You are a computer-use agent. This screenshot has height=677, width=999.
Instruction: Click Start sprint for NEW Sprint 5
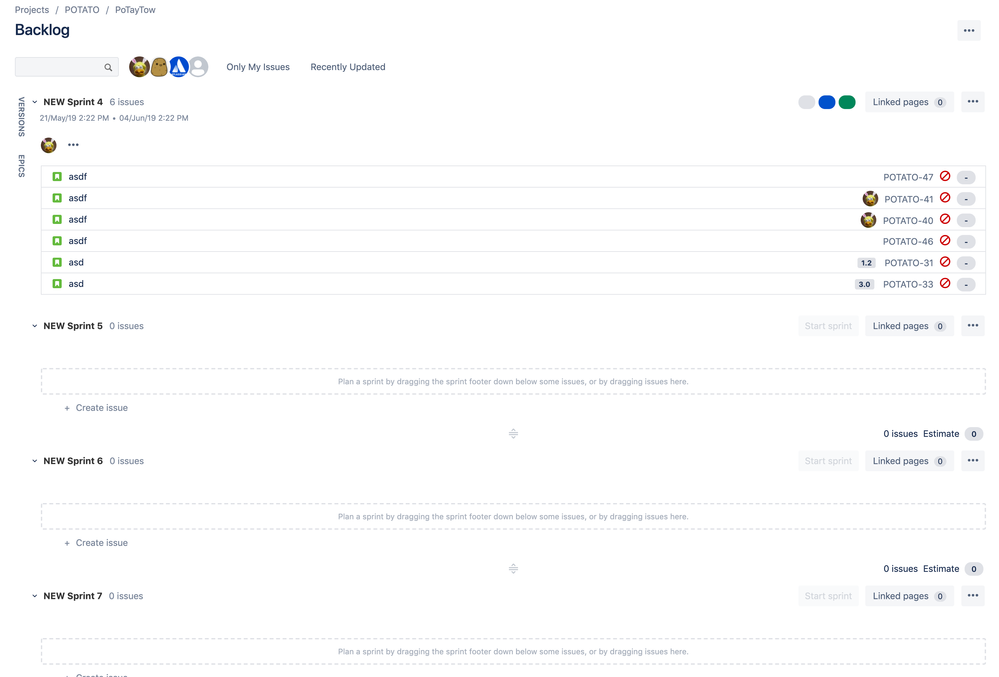pyautogui.click(x=828, y=325)
